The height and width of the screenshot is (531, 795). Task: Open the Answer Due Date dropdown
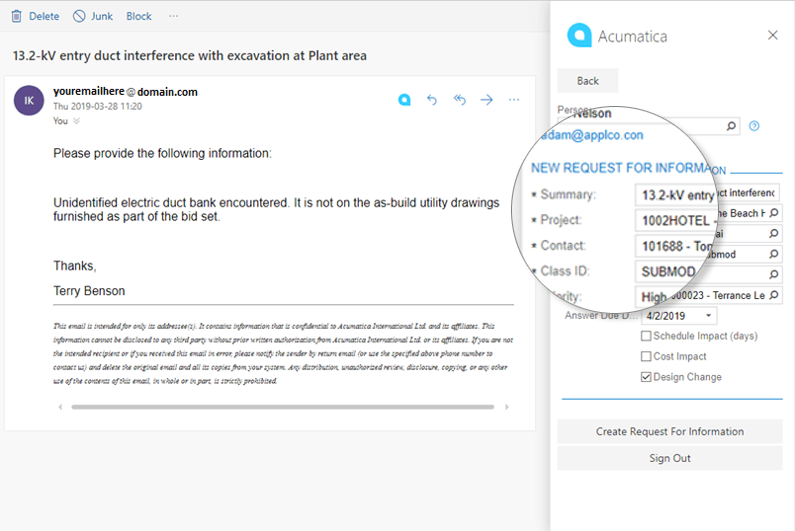click(708, 316)
